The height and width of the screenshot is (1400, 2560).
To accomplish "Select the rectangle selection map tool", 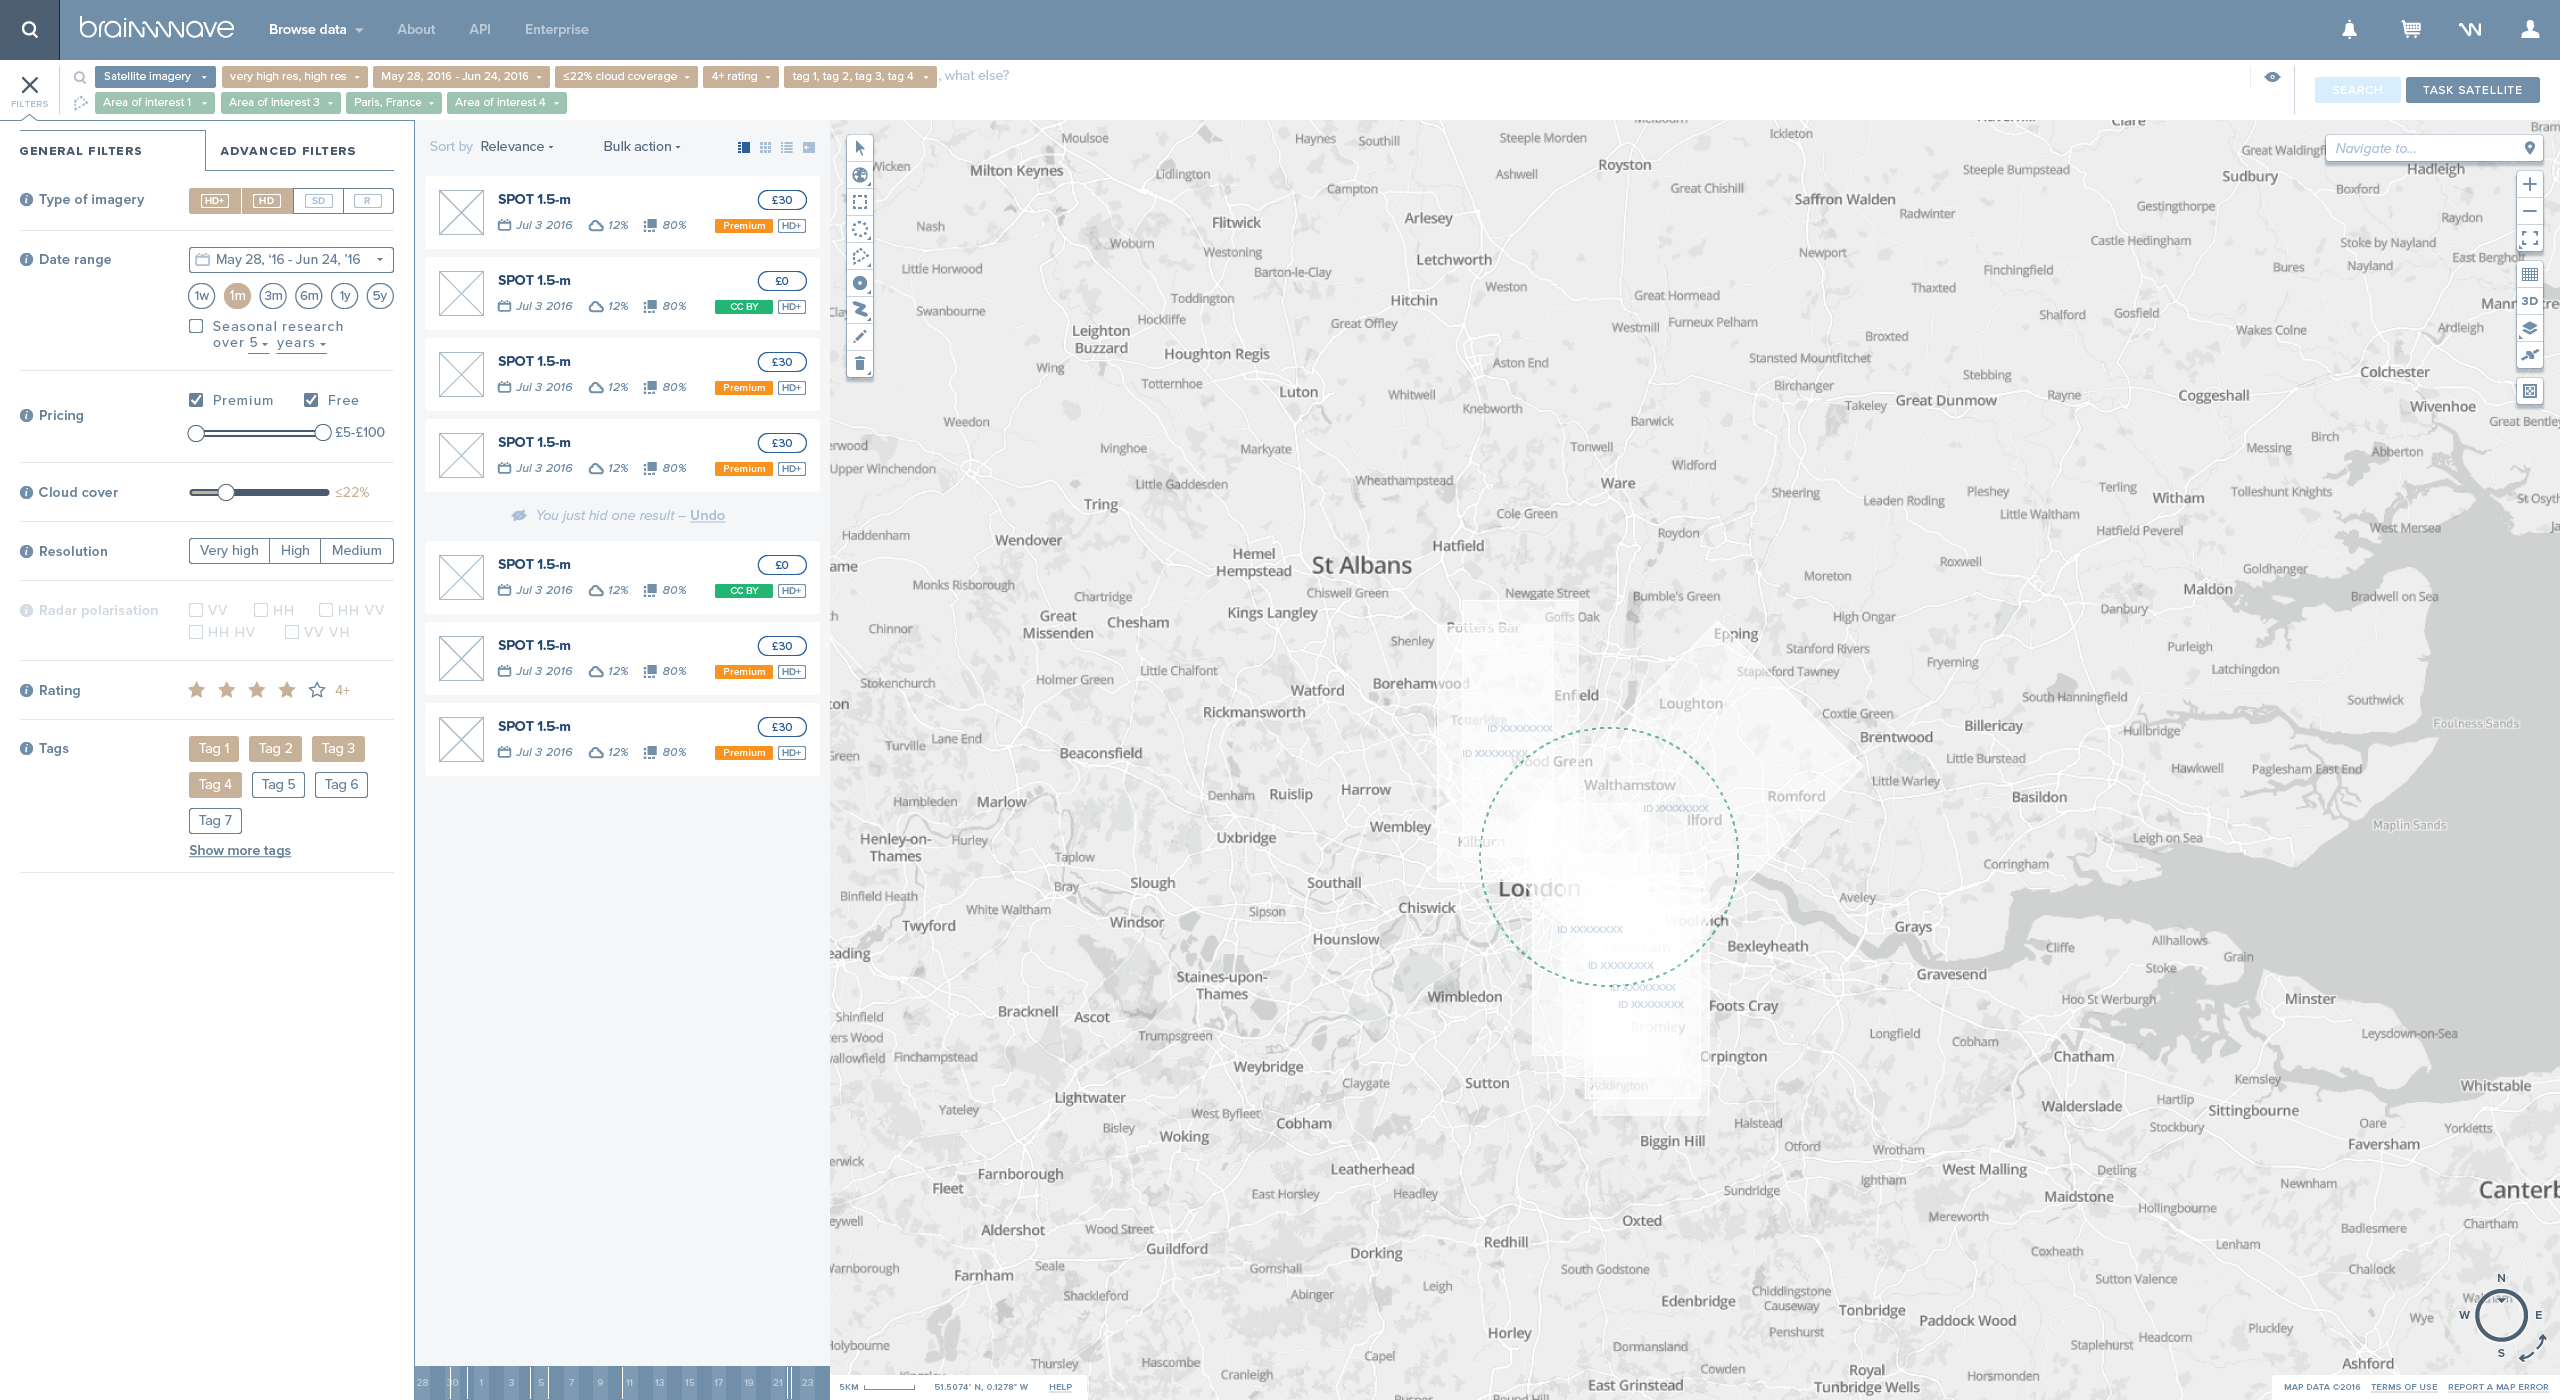I will pyautogui.click(x=859, y=202).
